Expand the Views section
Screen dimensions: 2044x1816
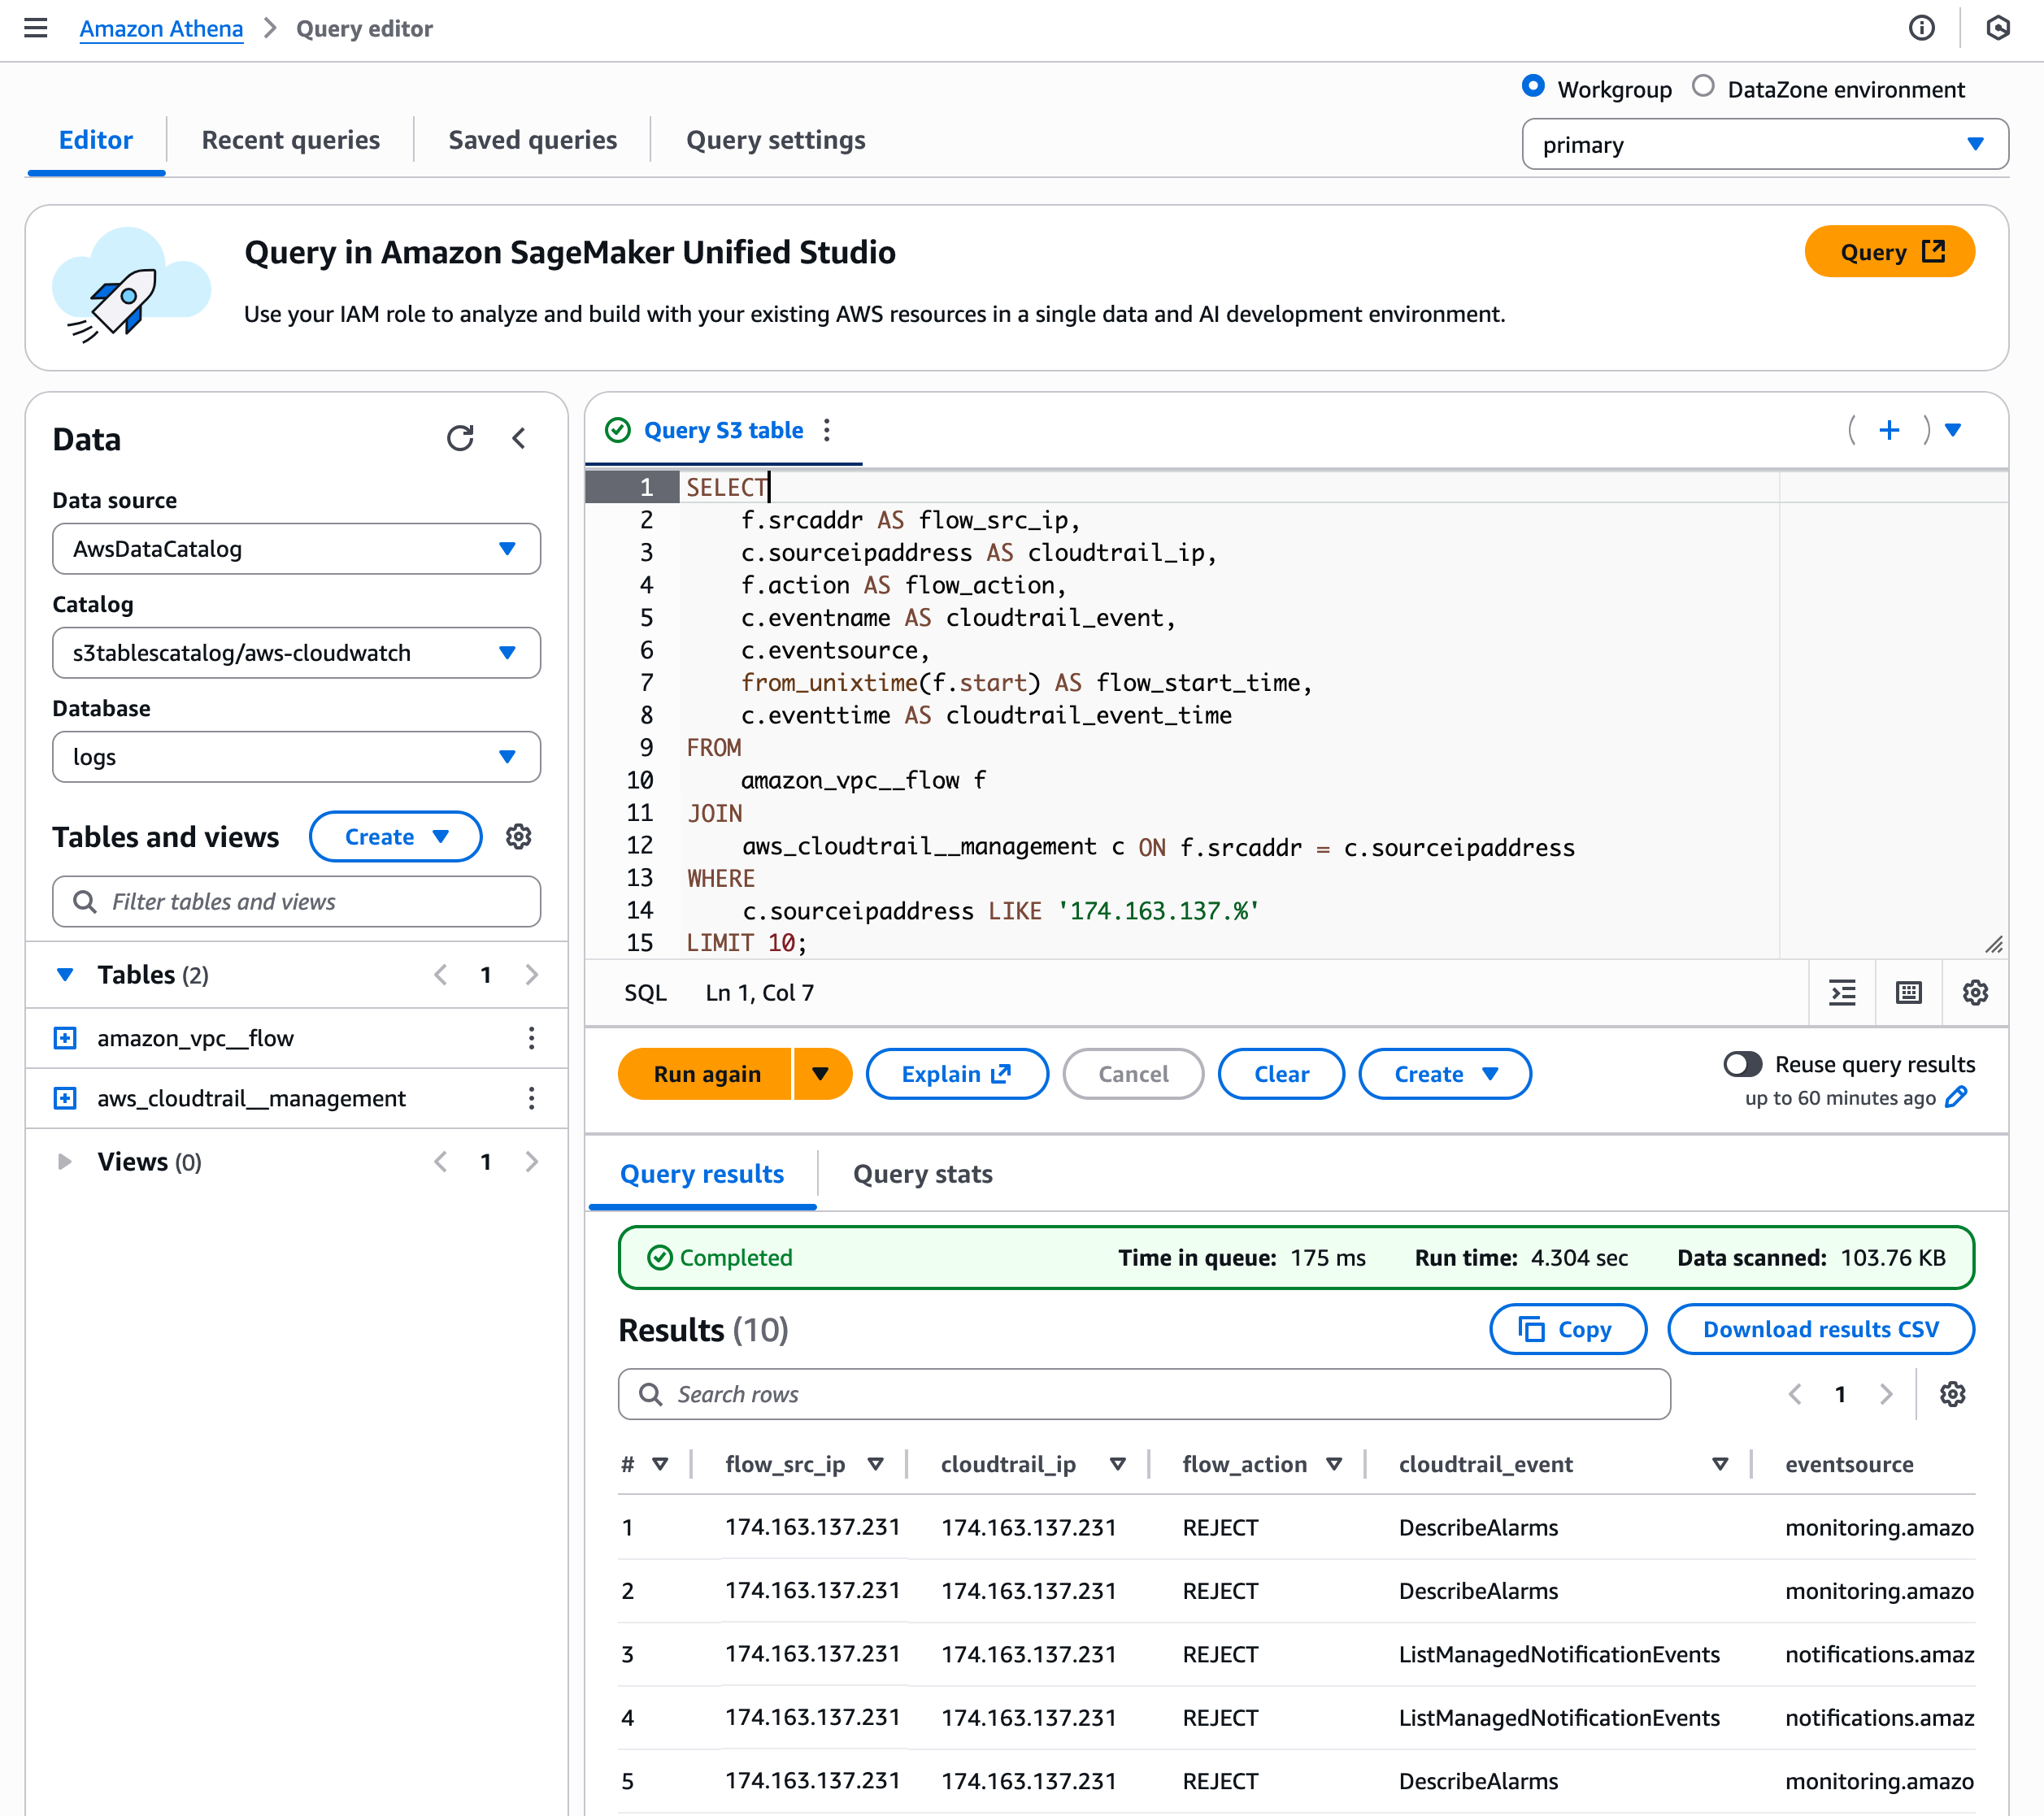click(x=65, y=1161)
